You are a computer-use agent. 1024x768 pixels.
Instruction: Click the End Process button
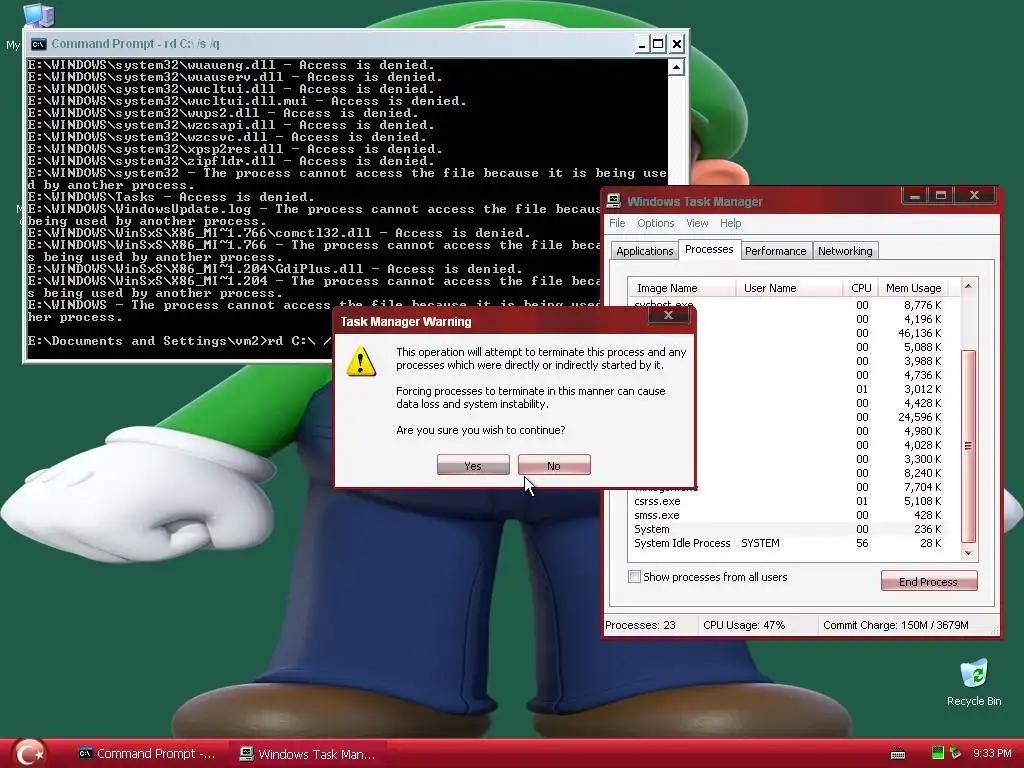tap(929, 581)
